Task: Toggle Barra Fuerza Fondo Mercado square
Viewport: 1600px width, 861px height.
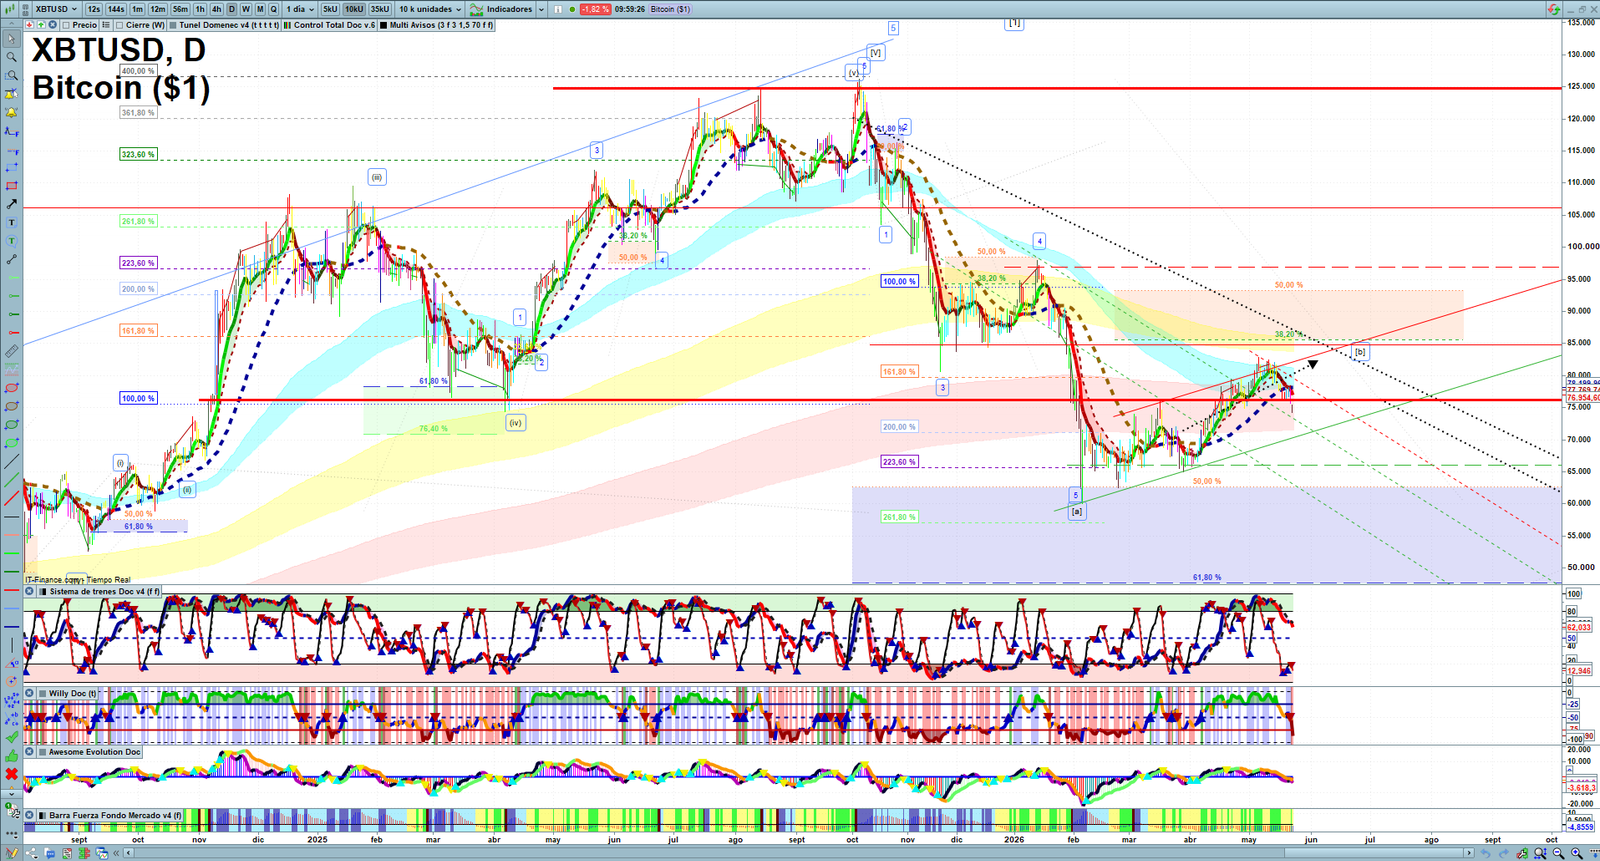Action: pyautogui.click(x=42, y=815)
